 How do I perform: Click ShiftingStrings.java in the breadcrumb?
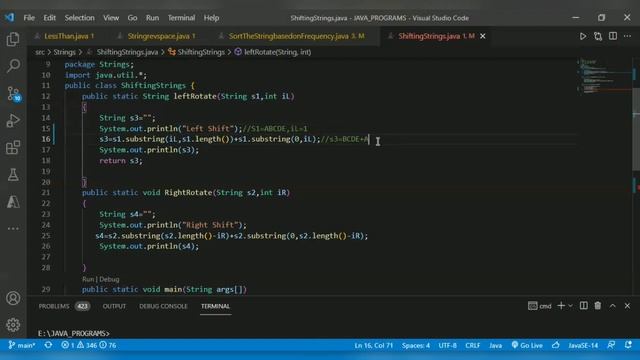point(127,52)
